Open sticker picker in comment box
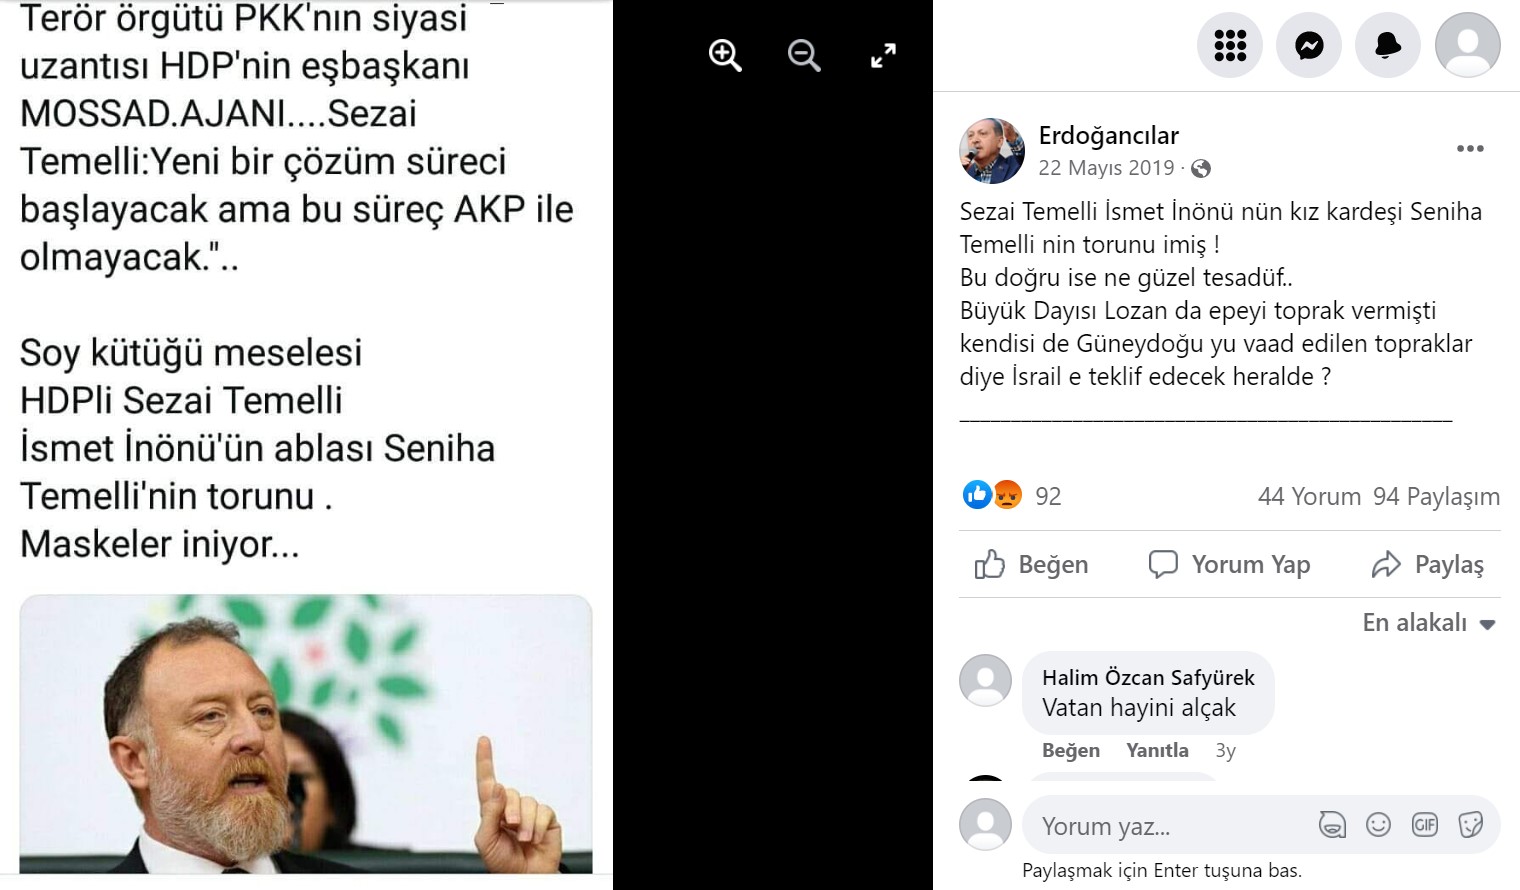The width and height of the screenshot is (1520, 890). 1470,825
